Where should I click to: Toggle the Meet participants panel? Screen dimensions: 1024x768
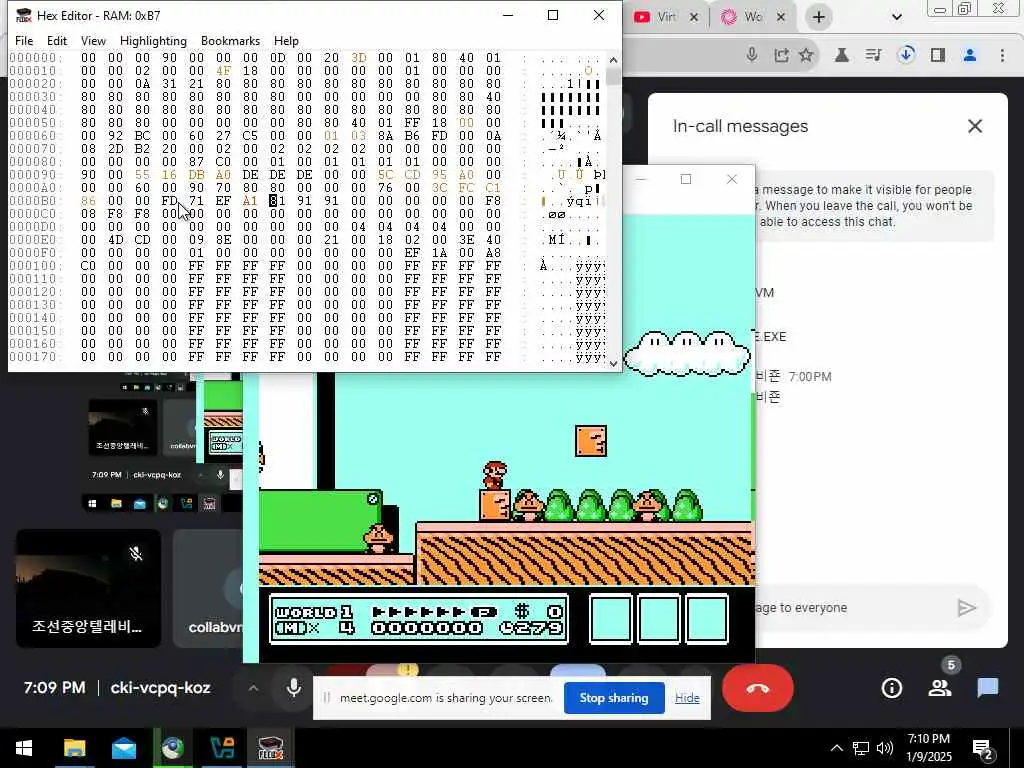(x=940, y=688)
